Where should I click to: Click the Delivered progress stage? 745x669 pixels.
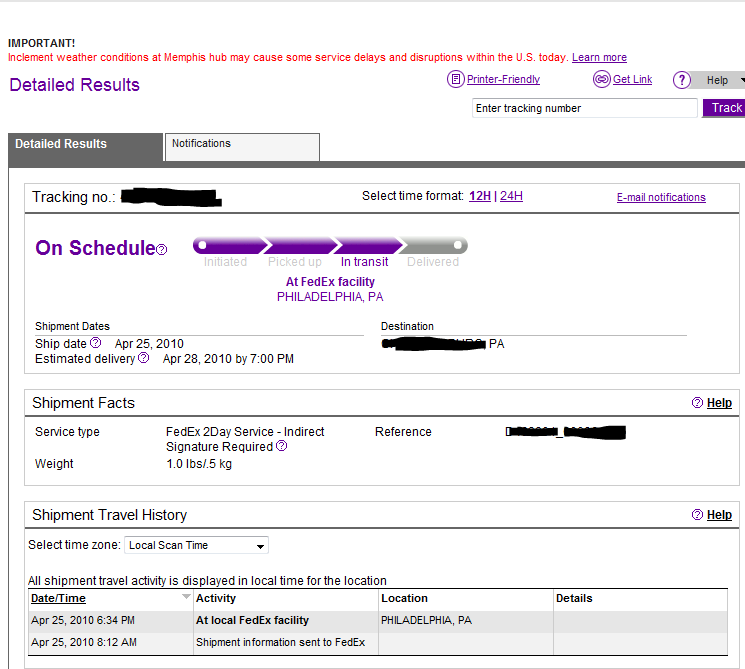[x=433, y=246]
